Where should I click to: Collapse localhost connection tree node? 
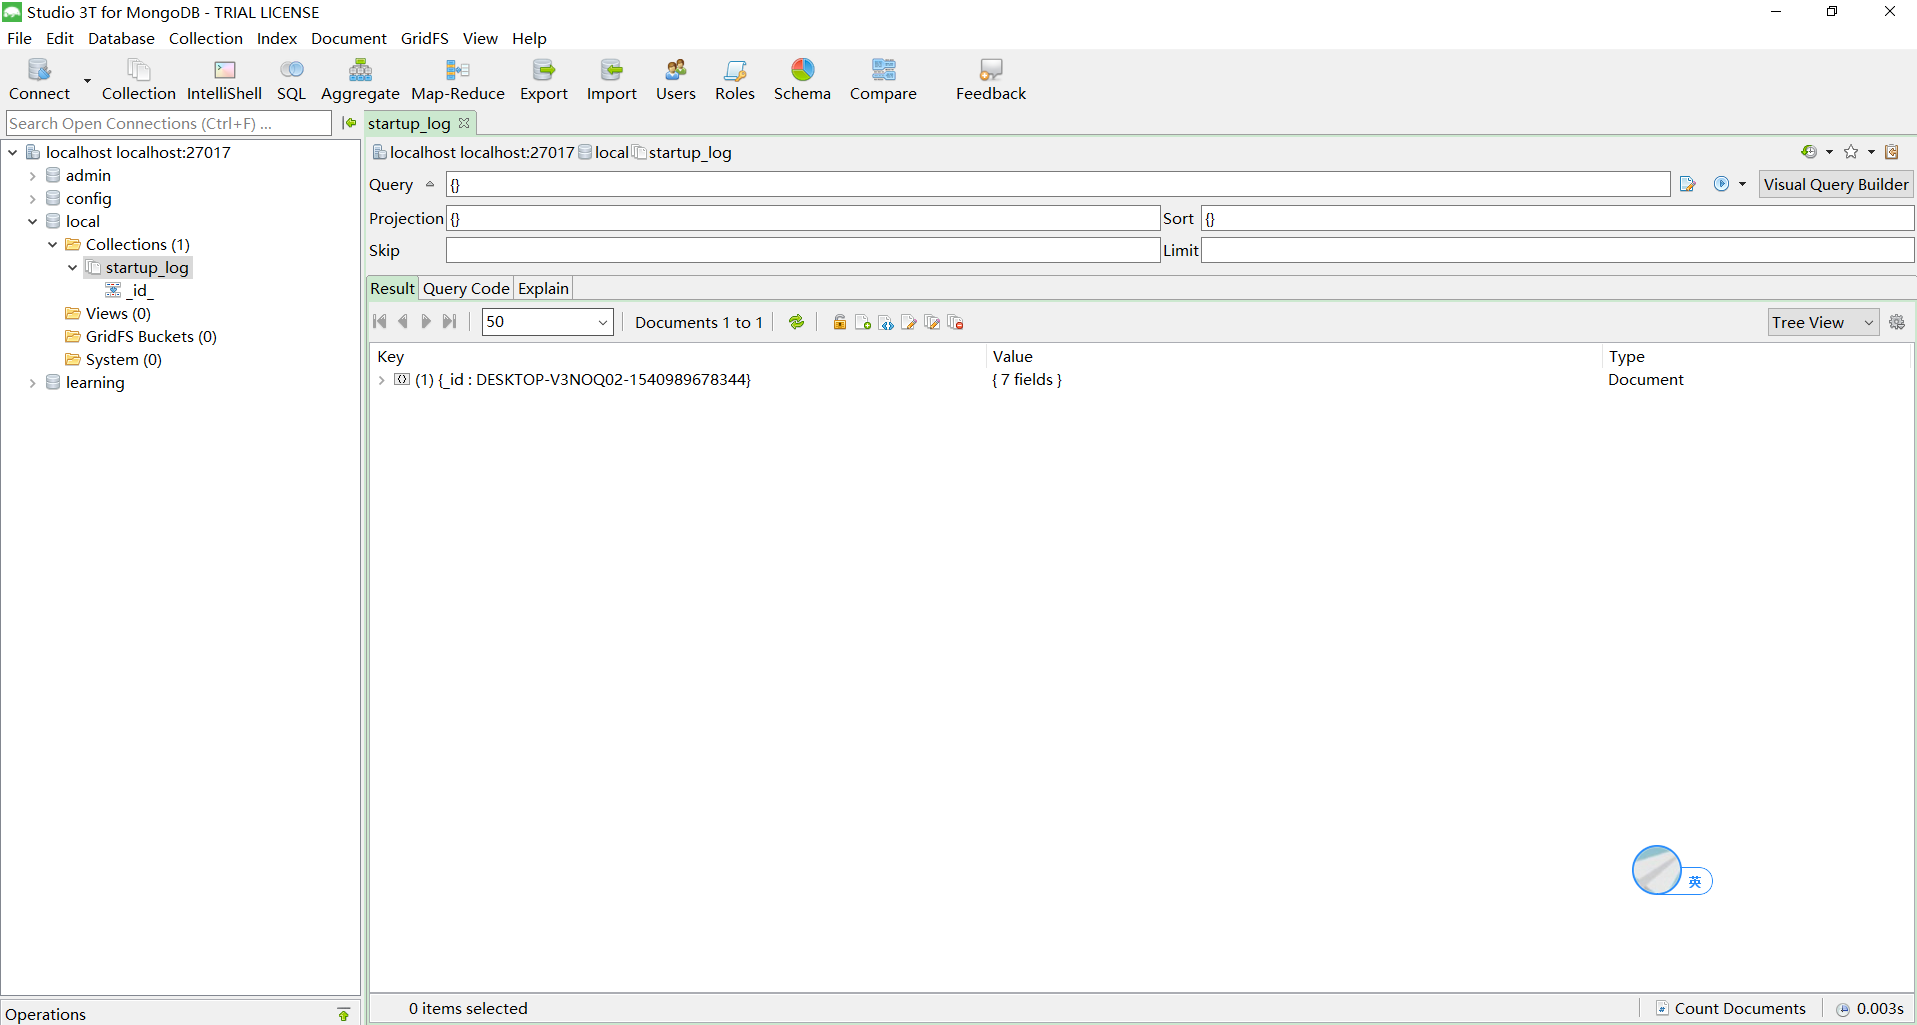pos(13,152)
